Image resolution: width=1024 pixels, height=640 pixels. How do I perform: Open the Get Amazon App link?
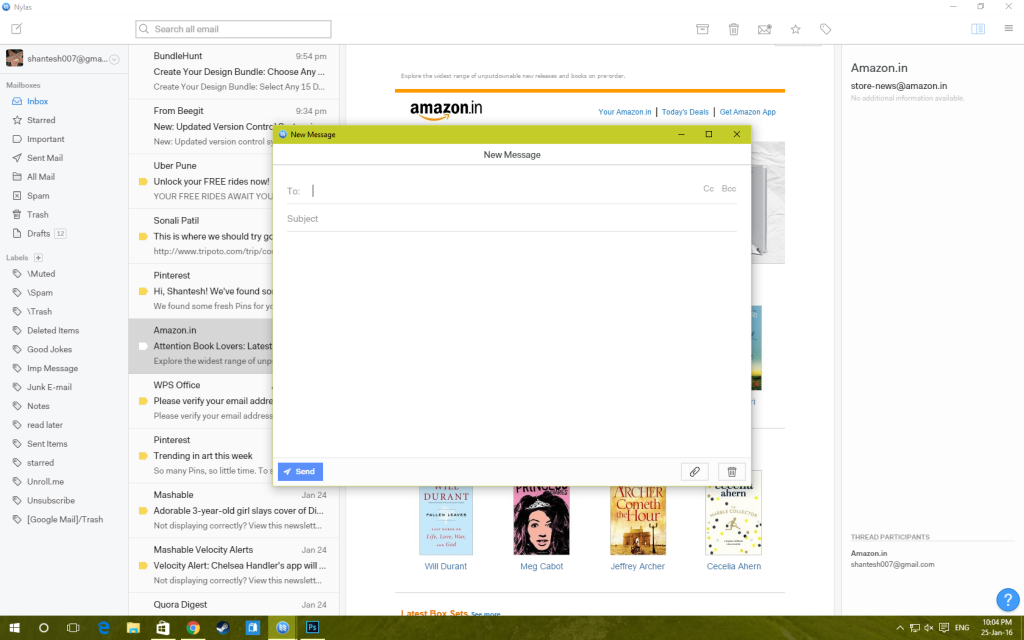(748, 112)
